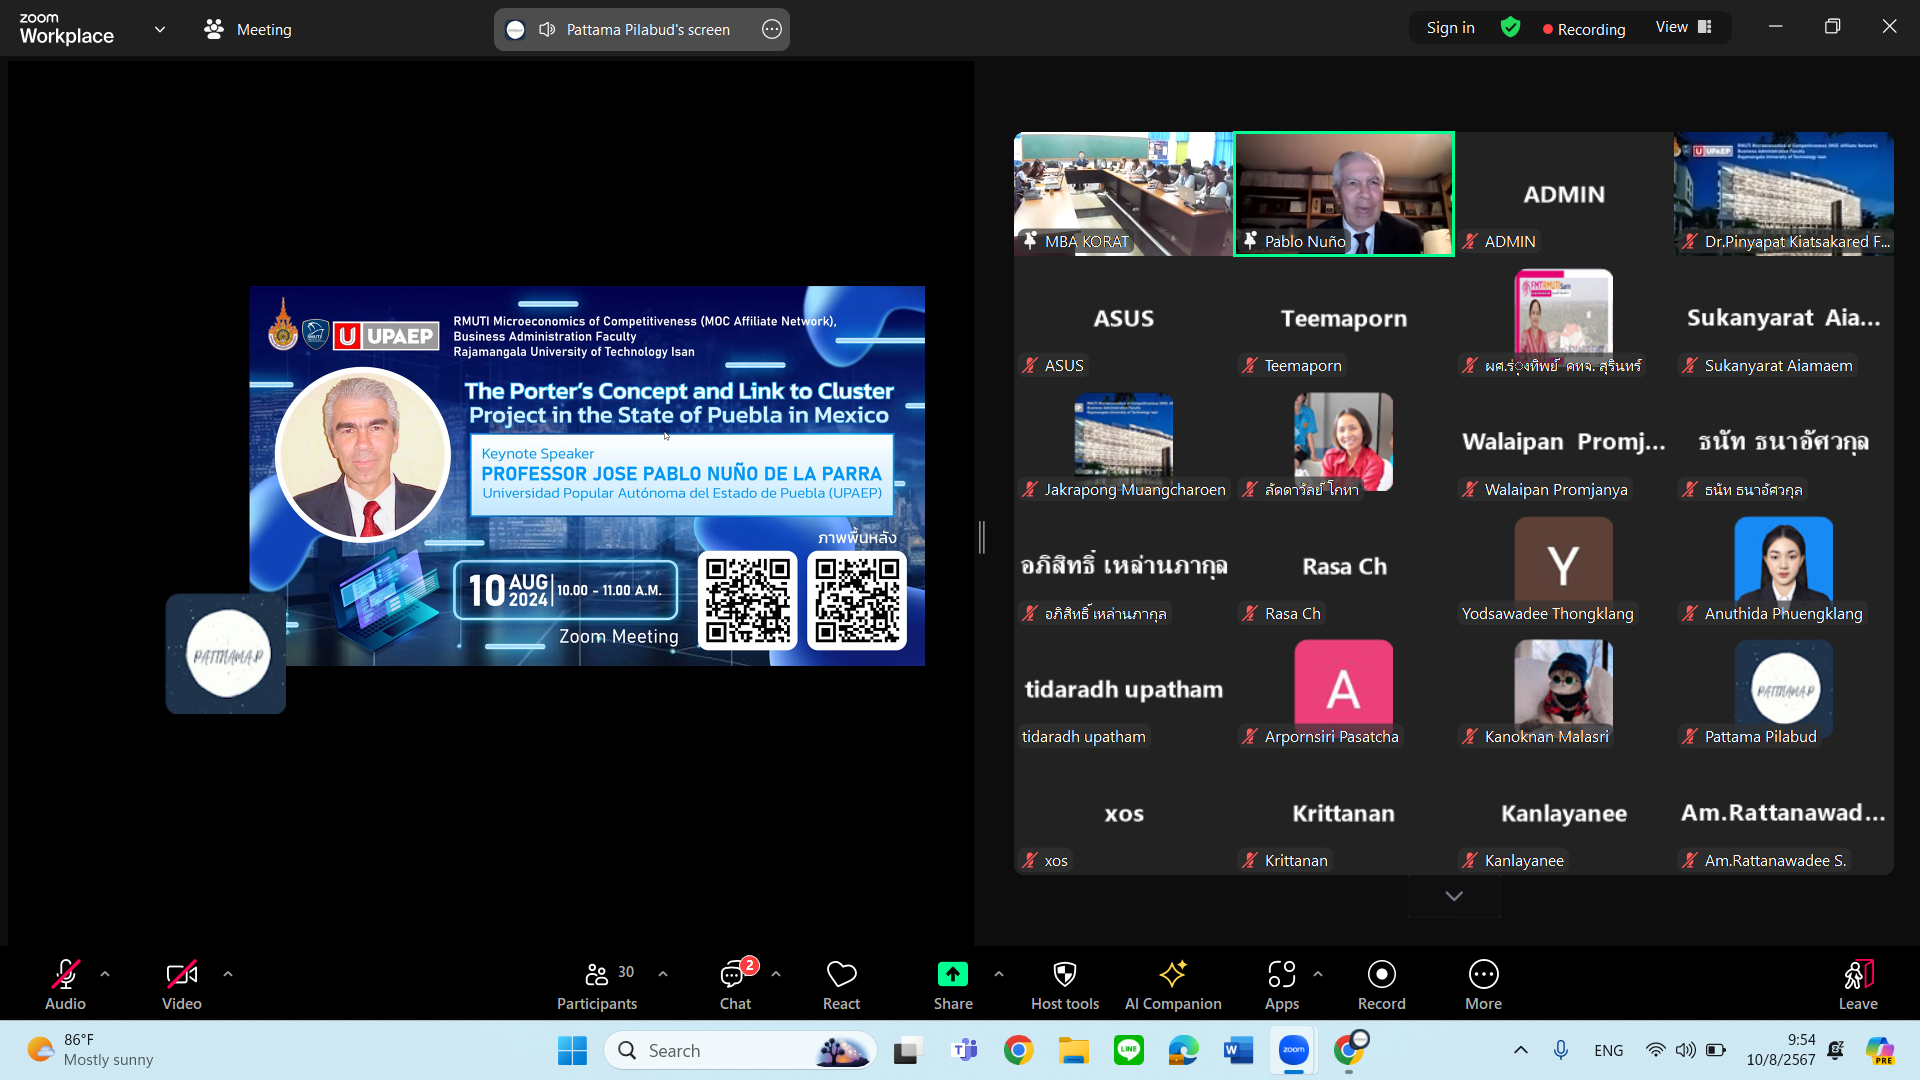Open Microsoft Edge from taskbar

point(1183,1050)
